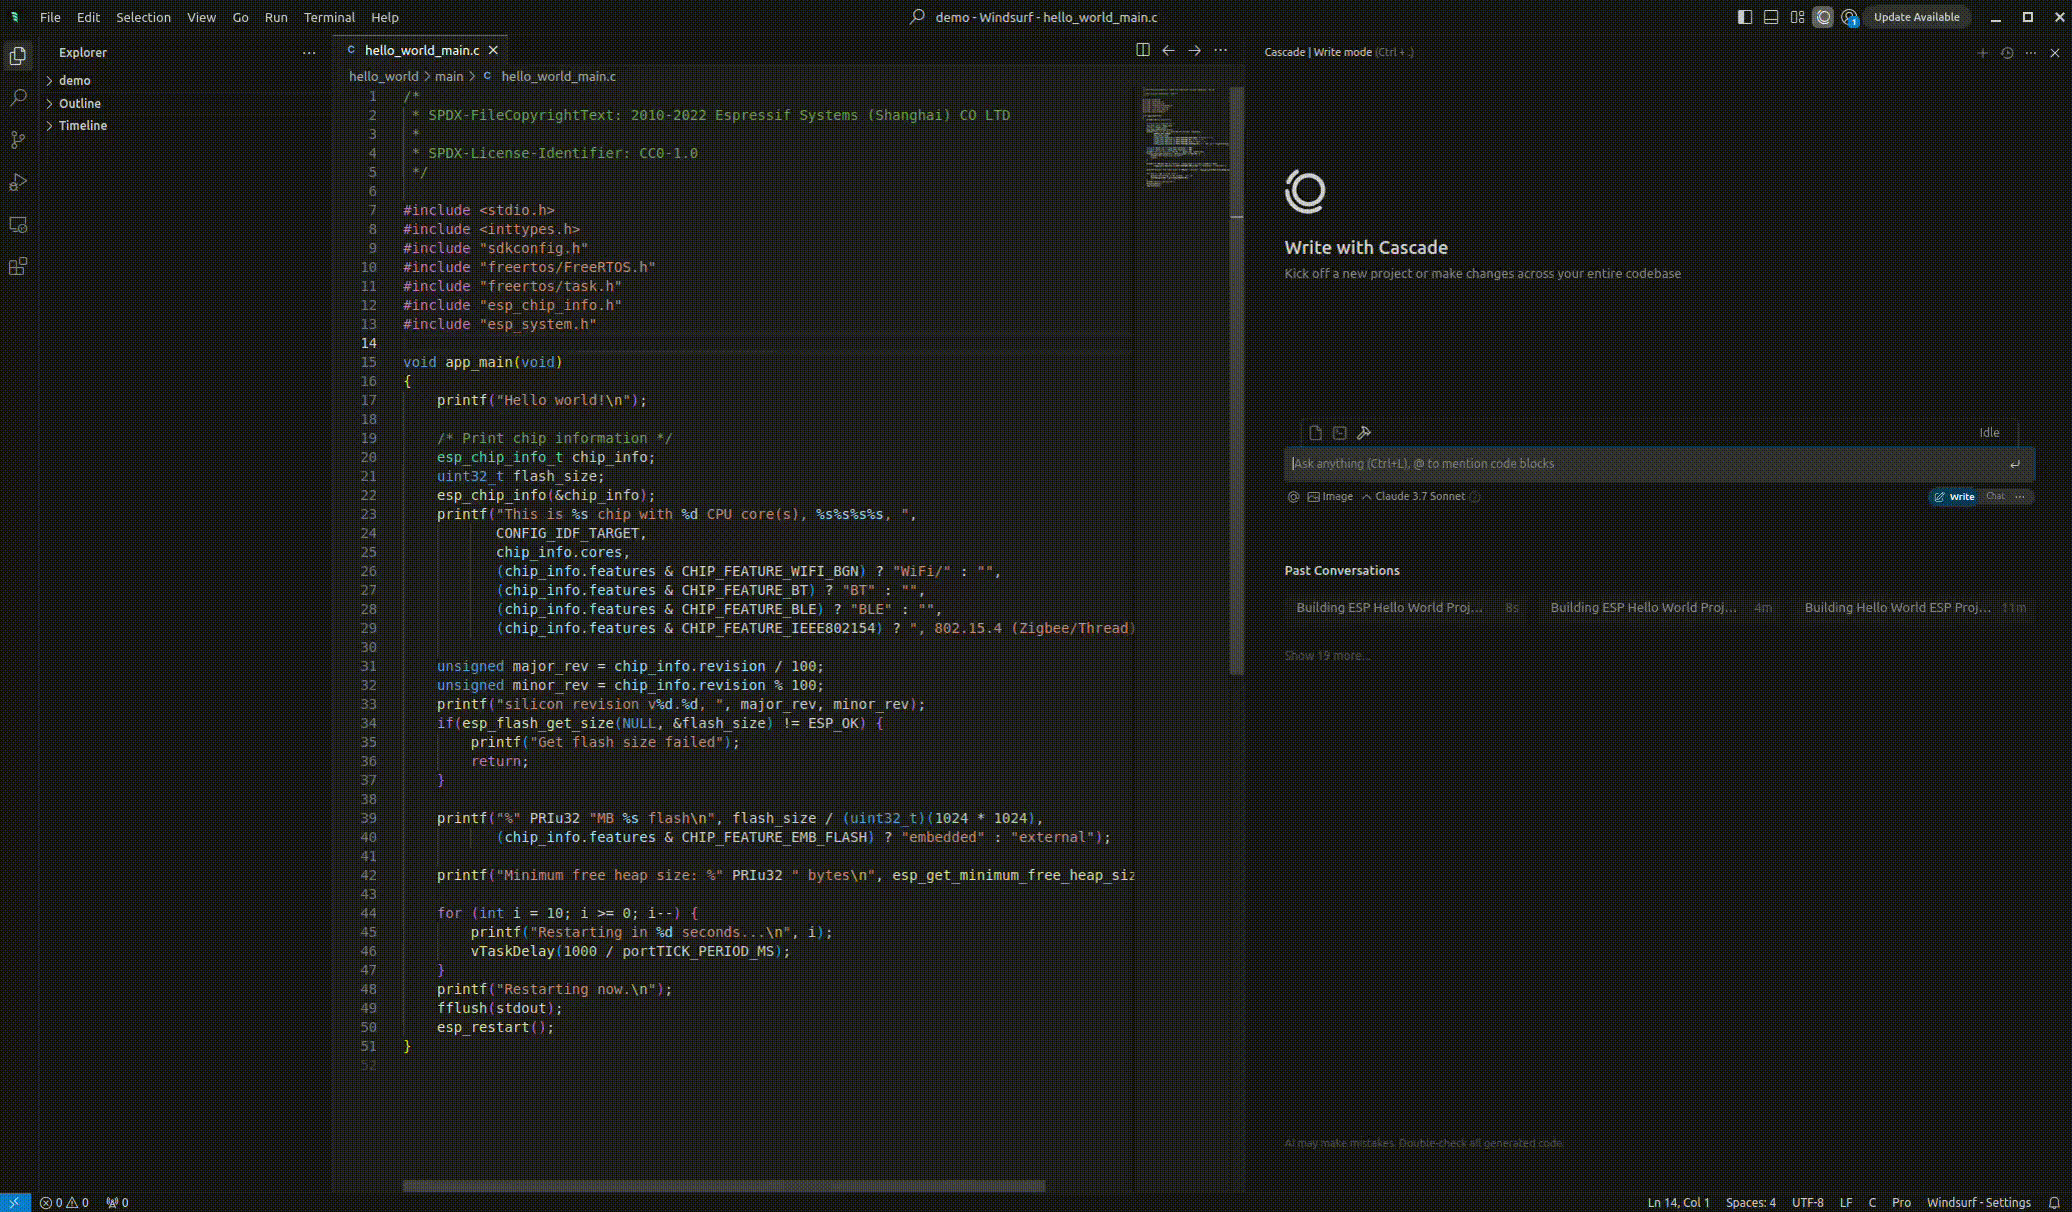Image resolution: width=2072 pixels, height=1212 pixels.
Task: Open the Extensions view
Action: pyautogui.click(x=18, y=267)
